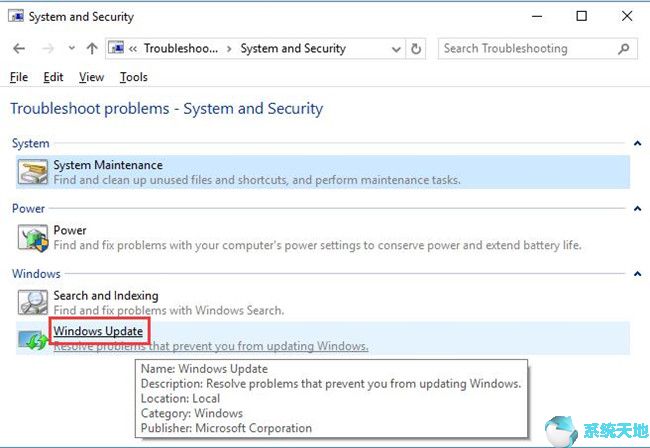Open the recent locations dropdown arrow
The height and width of the screenshot is (448, 650).
[x=70, y=49]
